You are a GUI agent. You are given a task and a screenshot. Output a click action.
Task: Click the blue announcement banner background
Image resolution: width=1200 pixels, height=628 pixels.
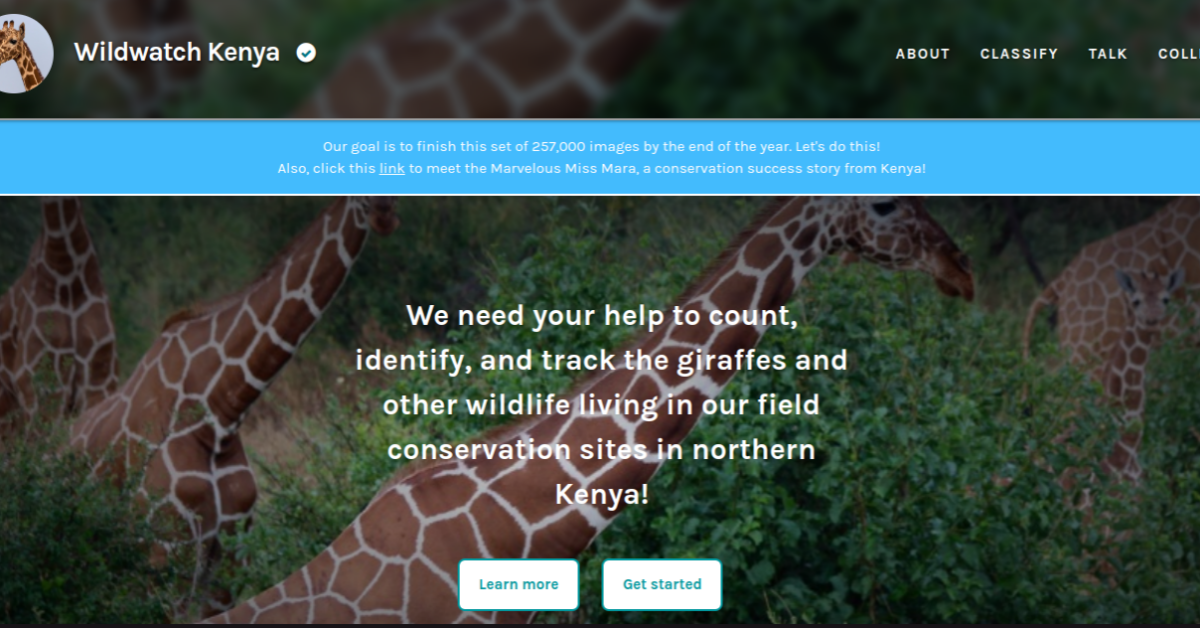600,157
